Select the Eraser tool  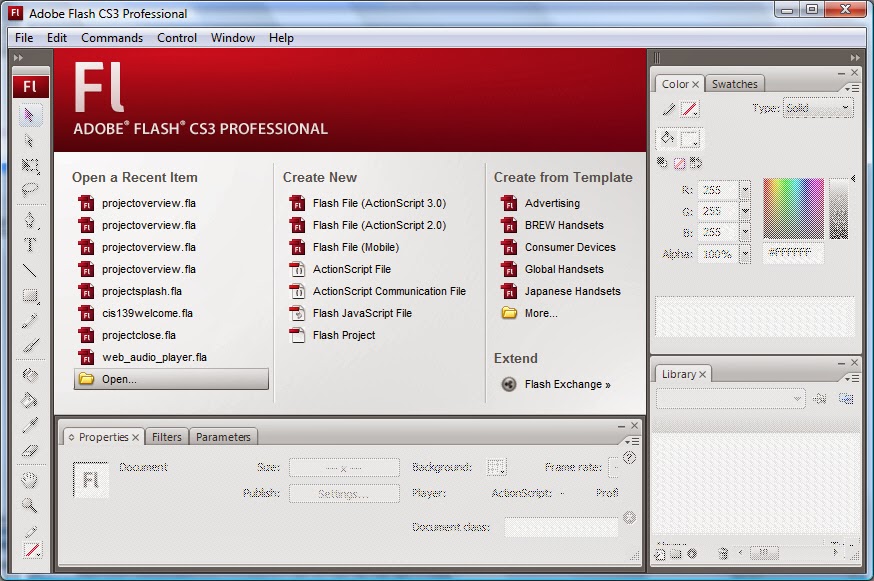(x=30, y=451)
